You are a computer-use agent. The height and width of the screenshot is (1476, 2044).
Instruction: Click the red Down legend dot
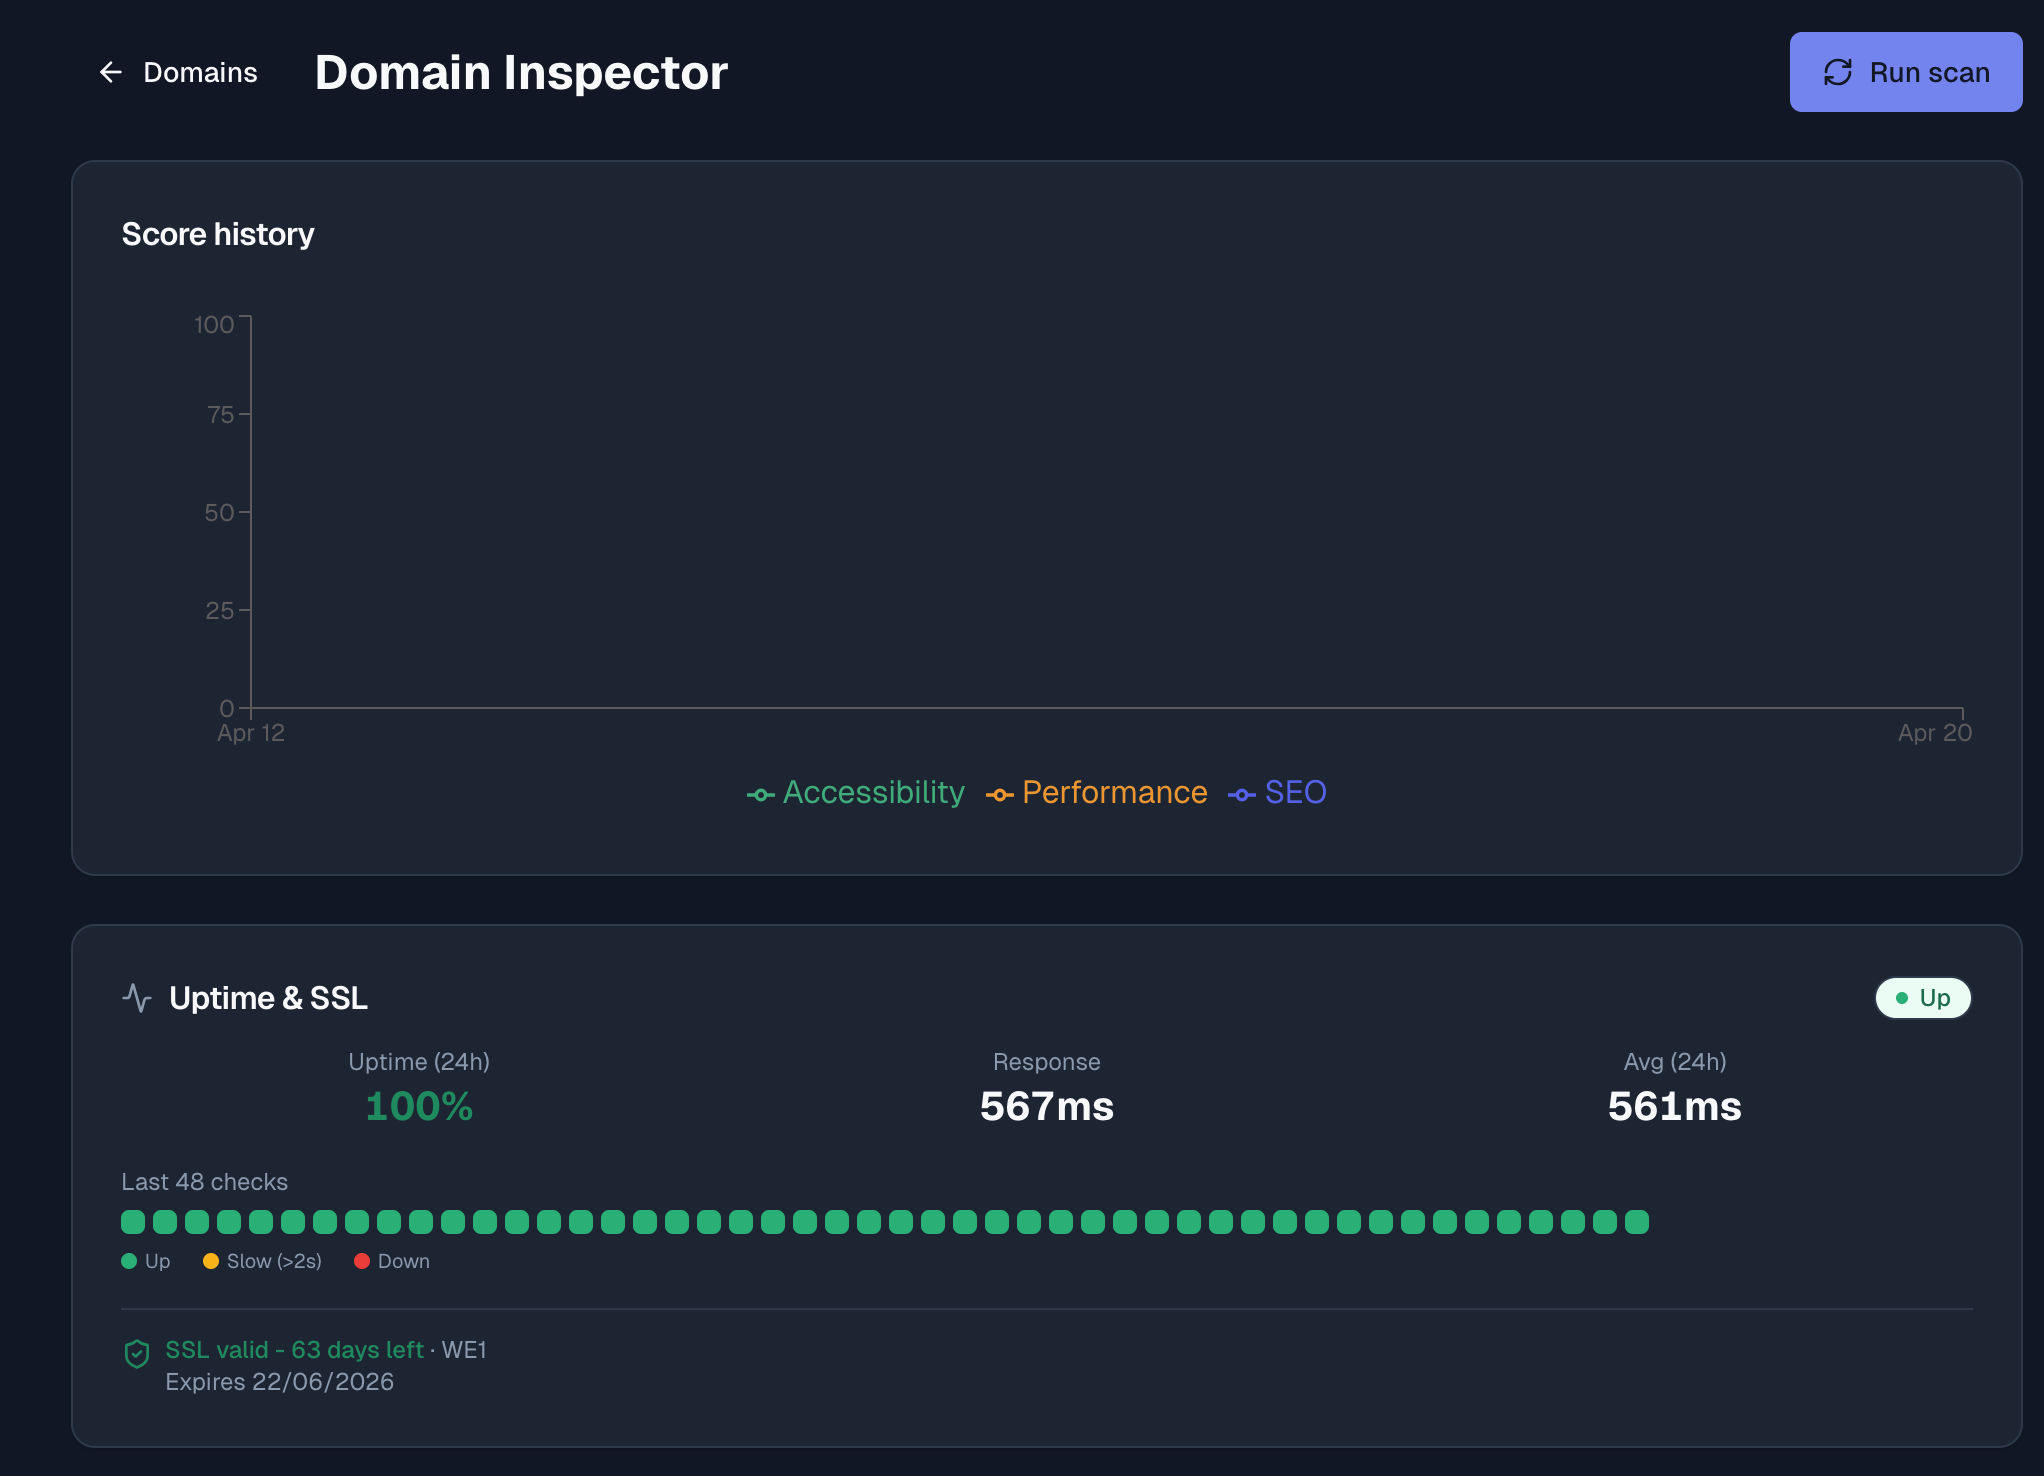[x=362, y=1261]
